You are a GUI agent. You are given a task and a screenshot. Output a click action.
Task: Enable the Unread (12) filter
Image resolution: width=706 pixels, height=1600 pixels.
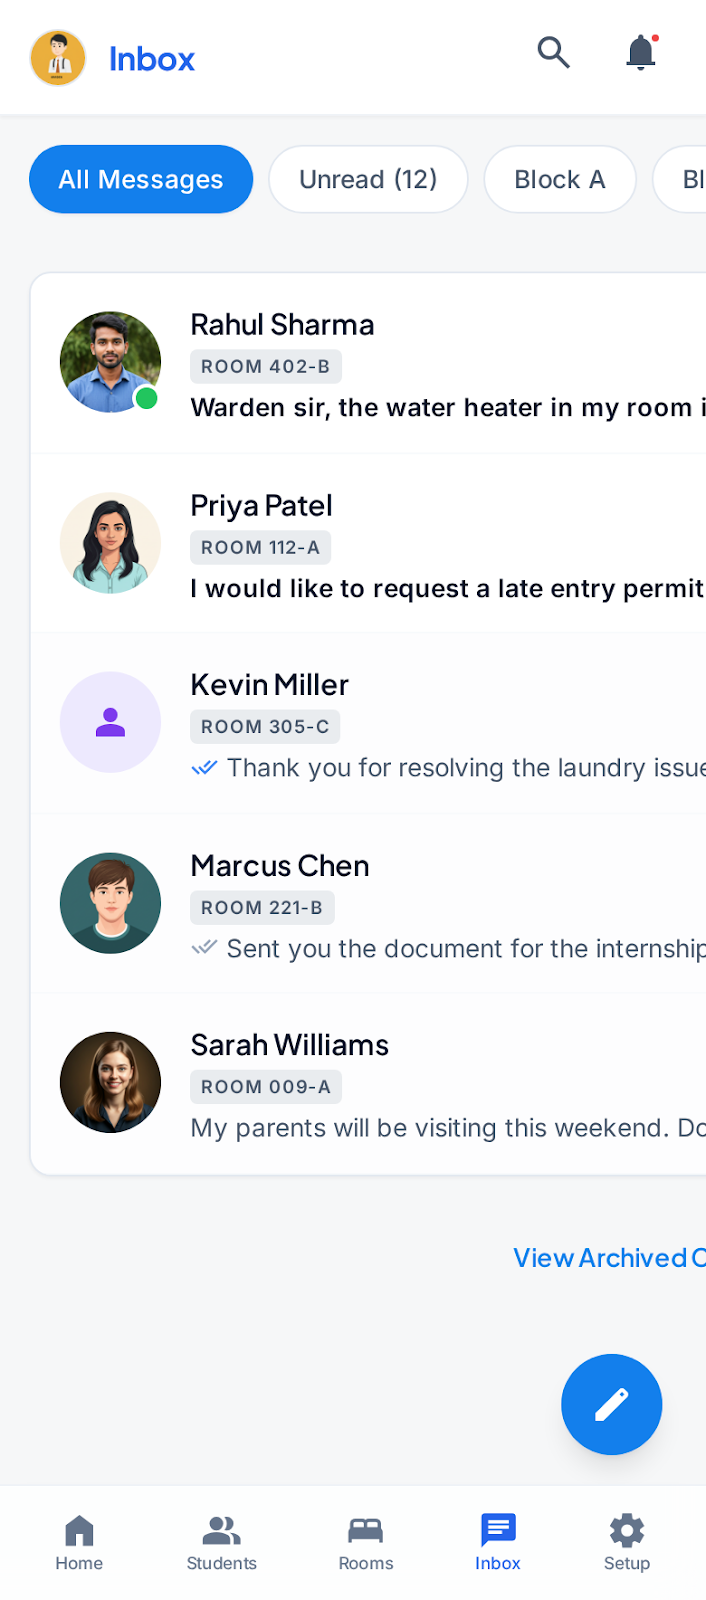pos(368,179)
